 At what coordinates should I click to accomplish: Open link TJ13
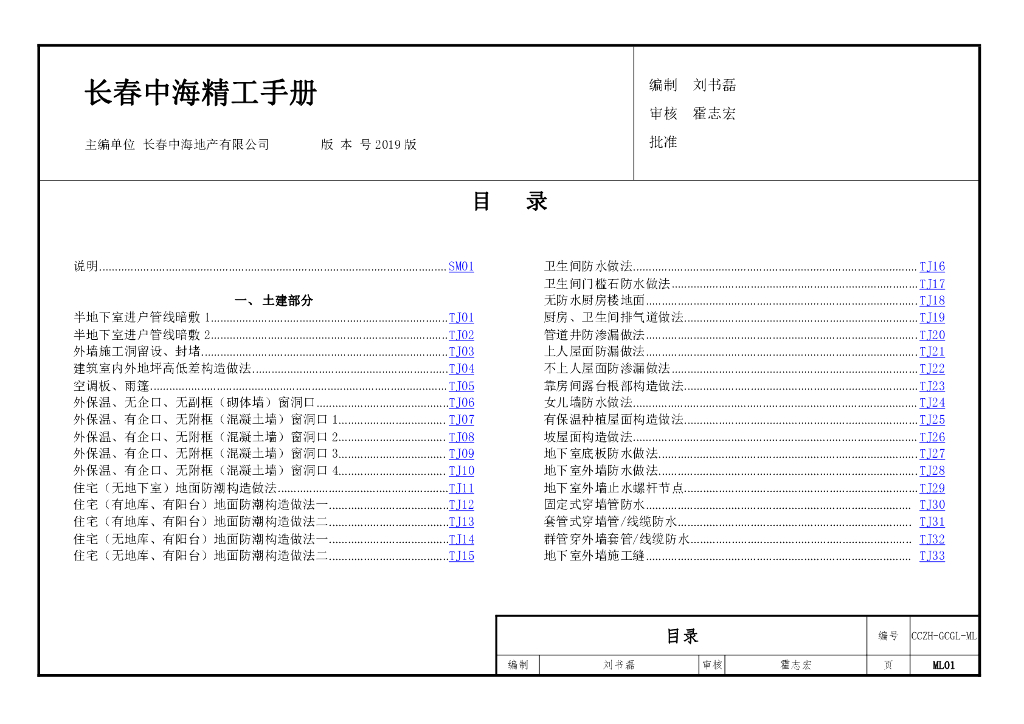[x=461, y=522]
